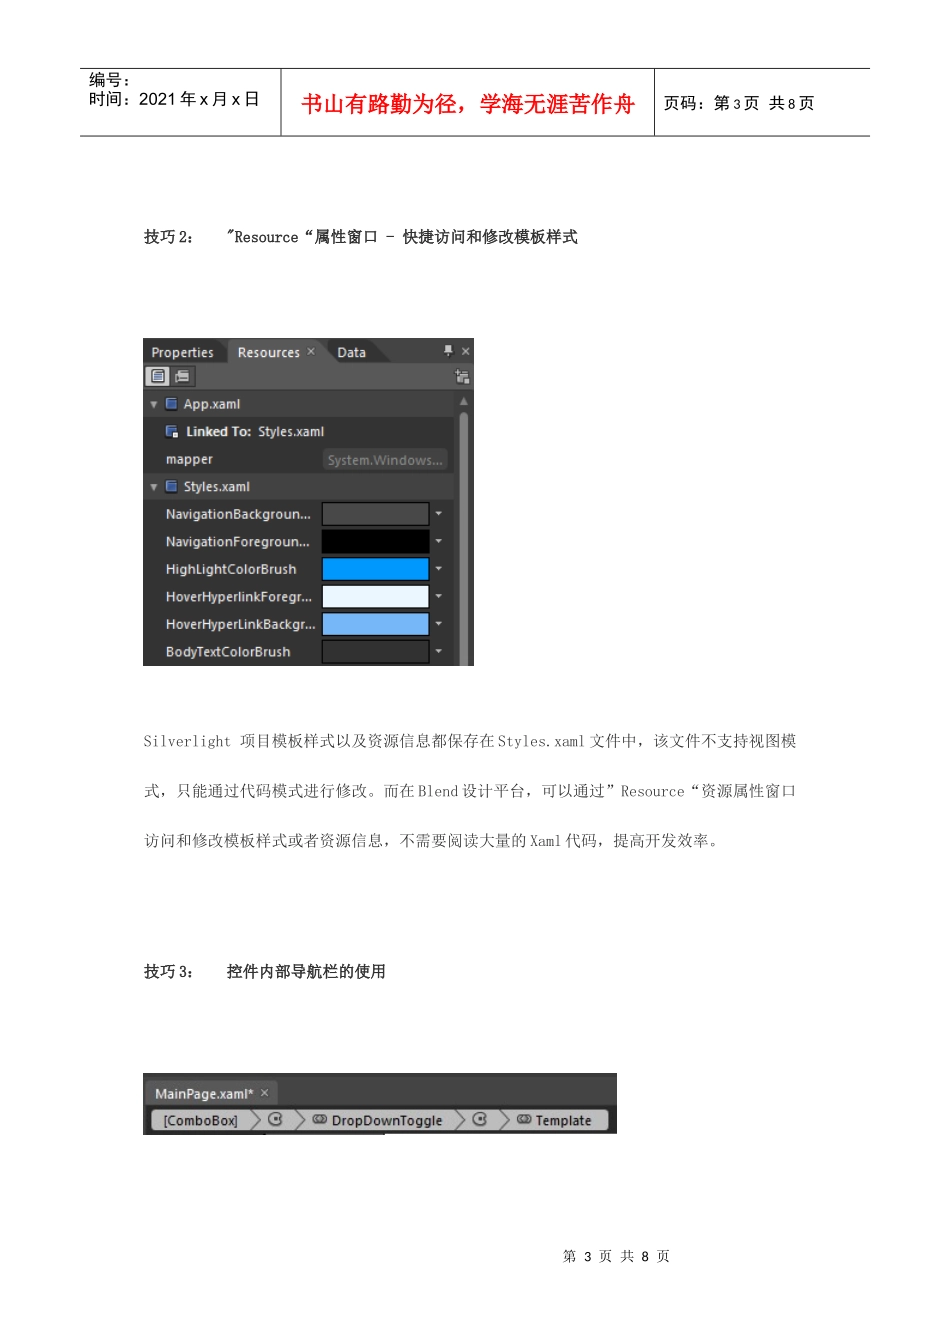Close the MainPage.xaml* document tab
This screenshot has width=950, height=1344.
[x=265, y=1093]
